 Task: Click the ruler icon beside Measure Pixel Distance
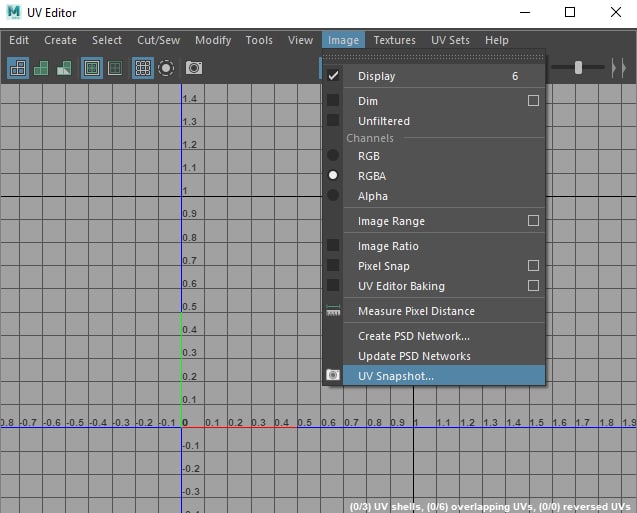(x=333, y=311)
